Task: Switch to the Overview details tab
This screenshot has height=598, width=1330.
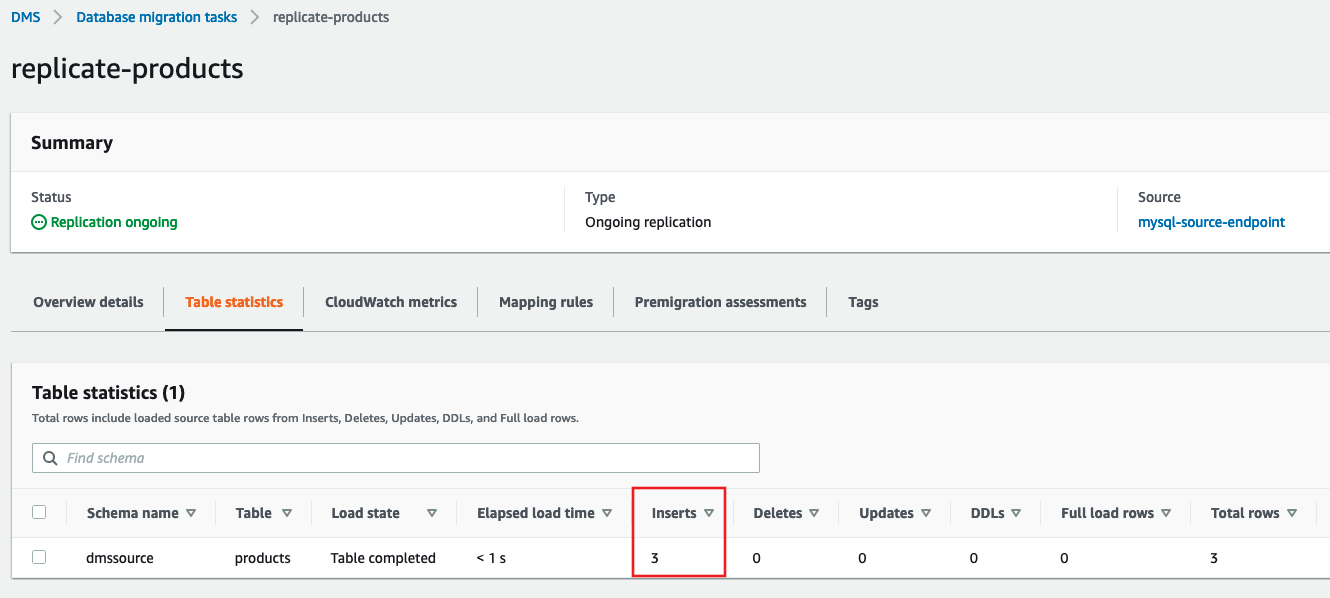Action: point(88,302)
